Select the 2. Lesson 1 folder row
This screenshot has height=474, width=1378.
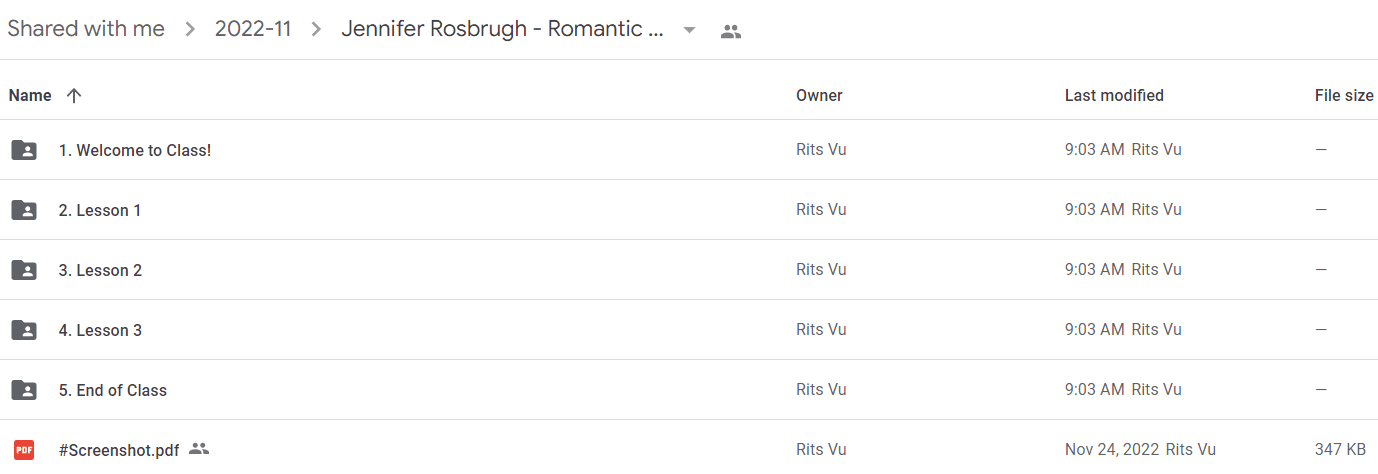(x=689, y=210)
